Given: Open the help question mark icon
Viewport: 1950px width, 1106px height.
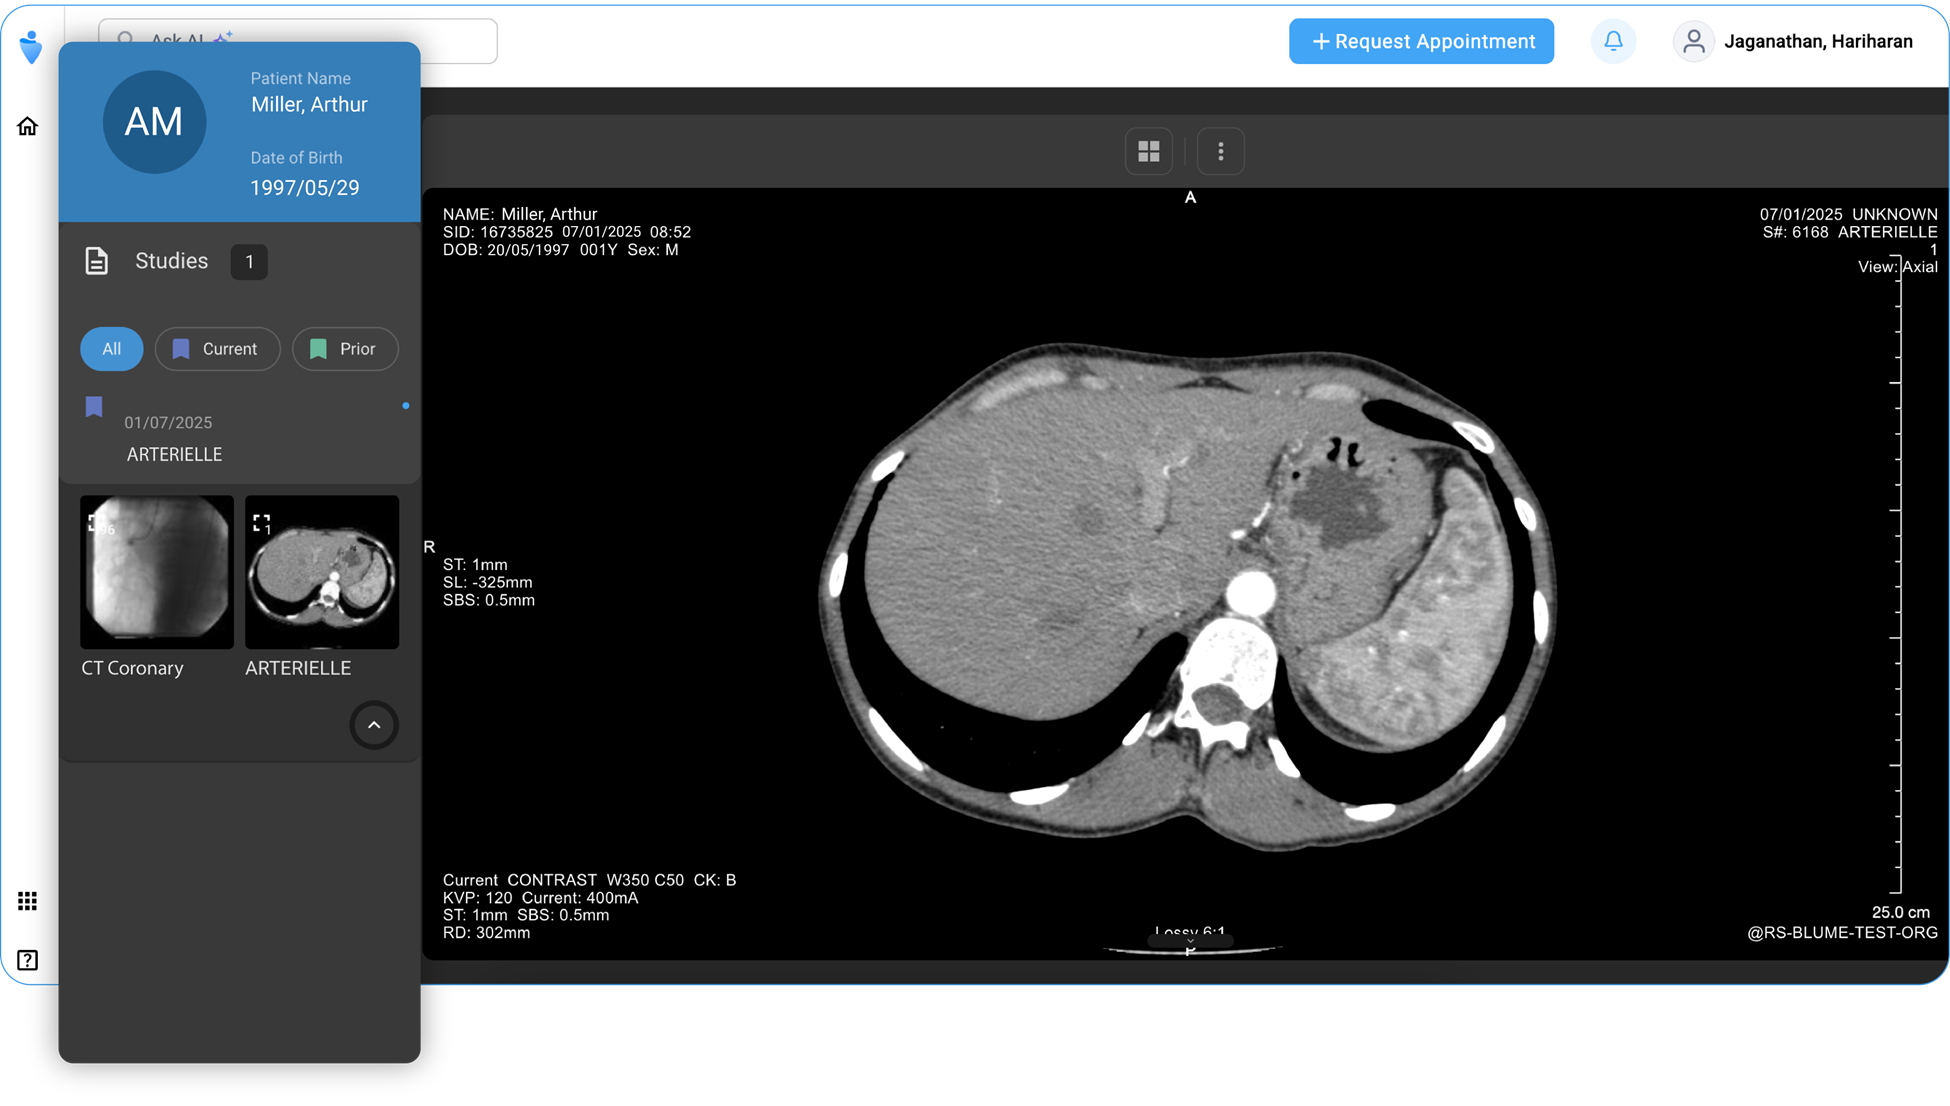Looking at the screenshot, I should click(28, 960).
